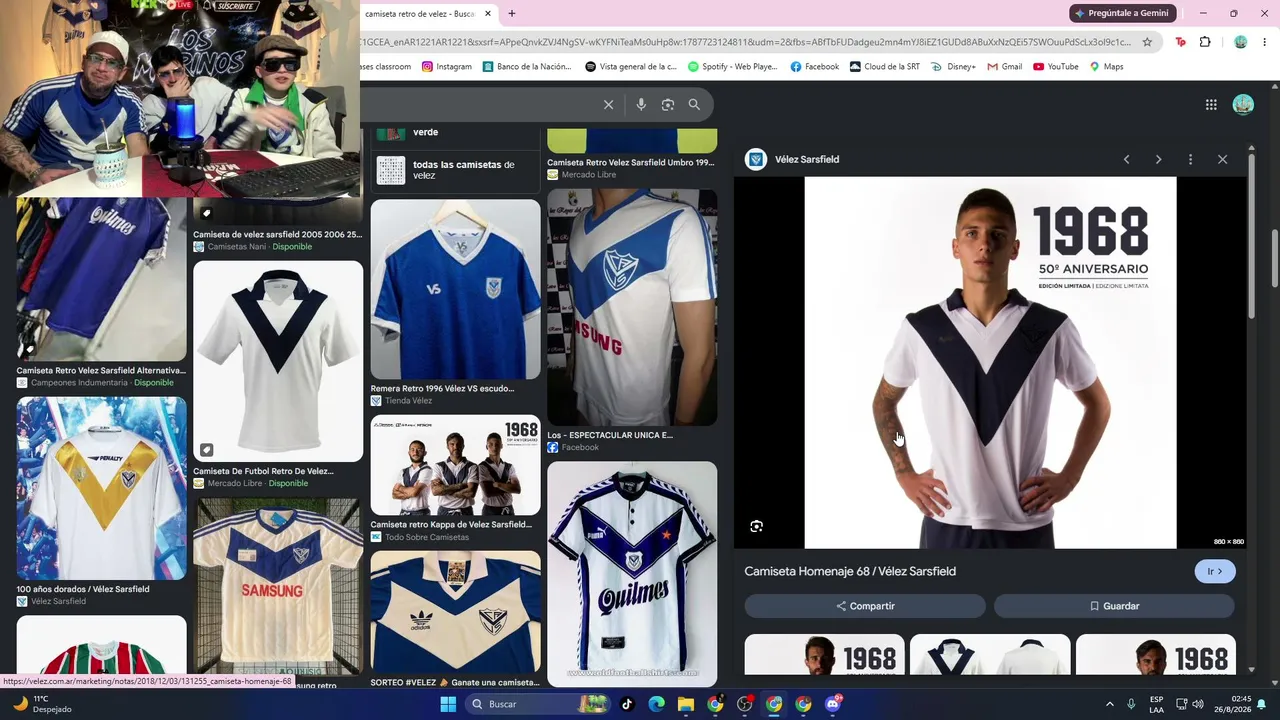
Task: Close the image preview panel
Action: pyautogui.click(x=1222, y=160)
